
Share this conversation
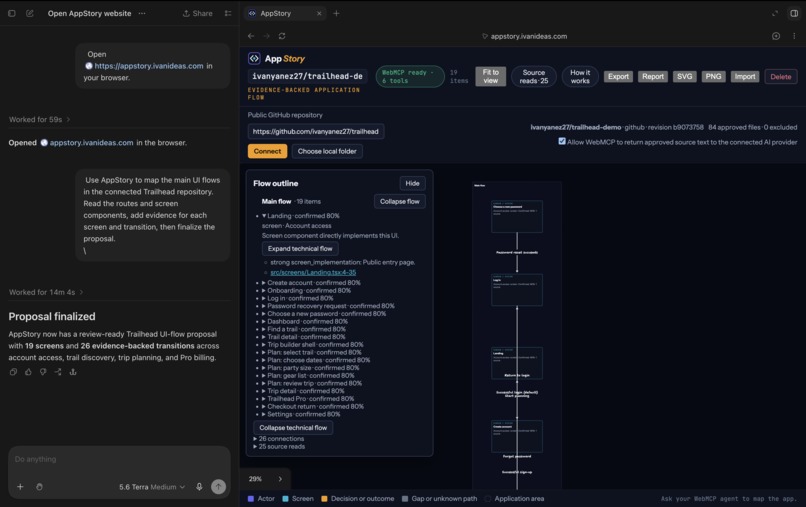click(x=197, y=13)
